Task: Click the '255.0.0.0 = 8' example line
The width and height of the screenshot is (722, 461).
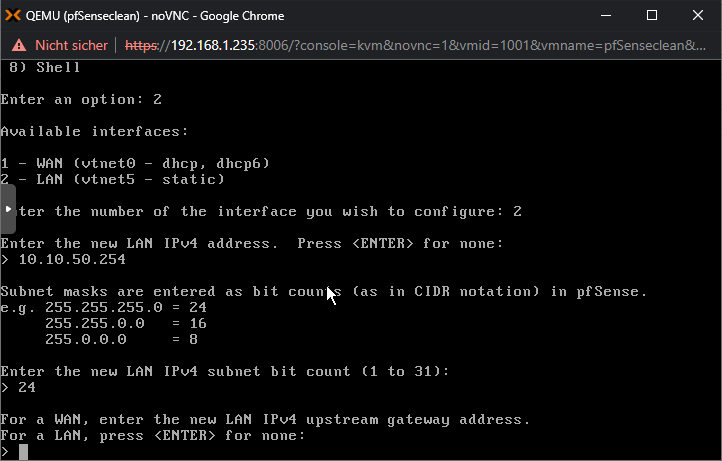Action: pos(122,339)
